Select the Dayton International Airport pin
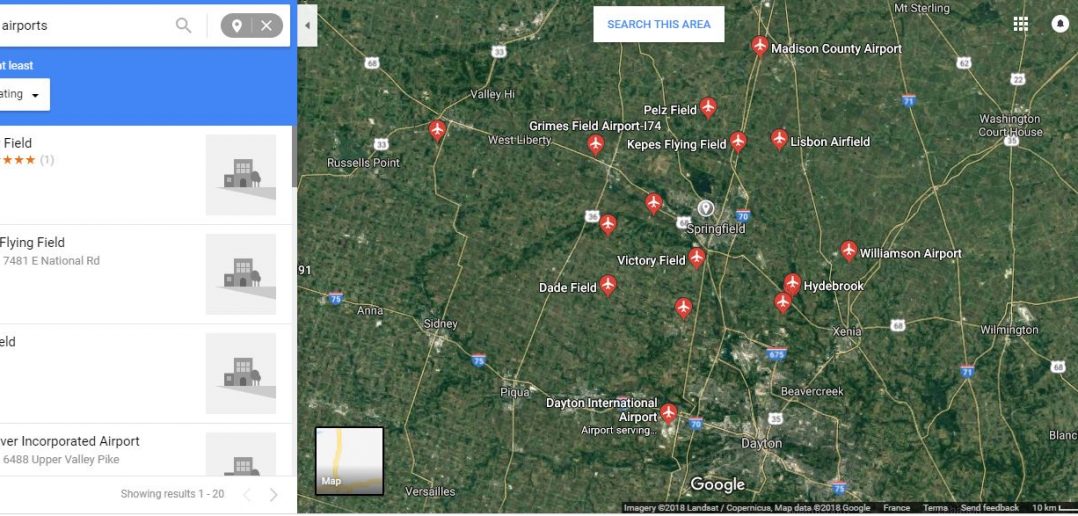This screenshot has height=516, width=1078. 668,413
